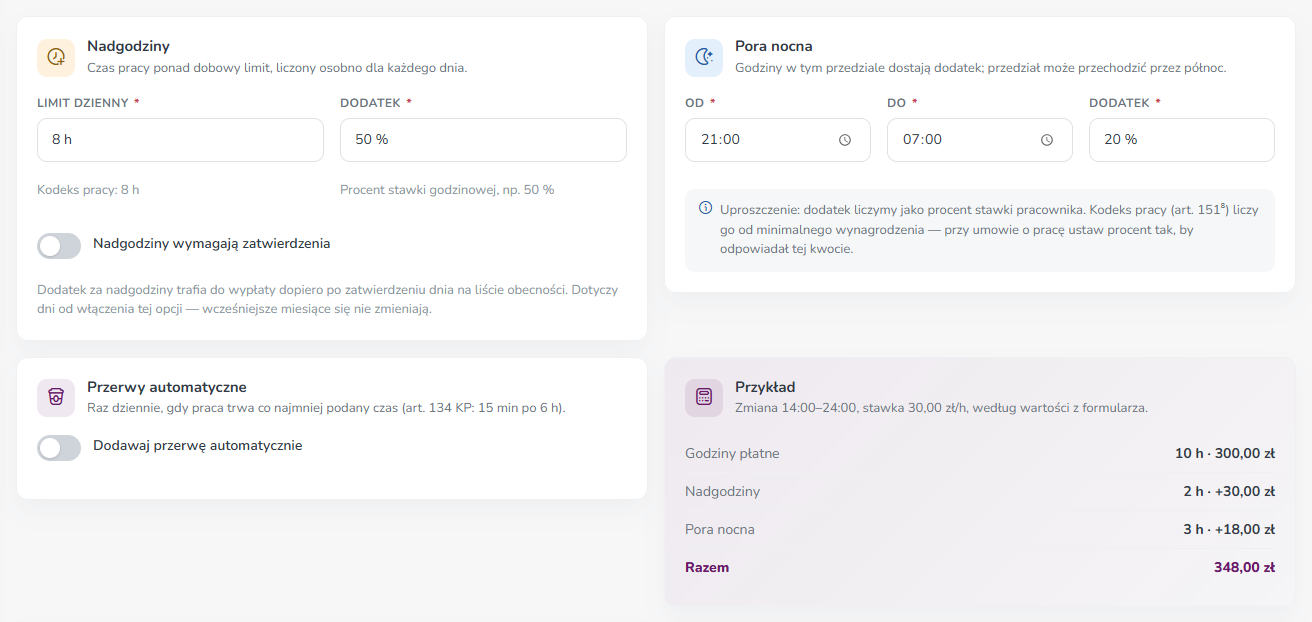
Task: Click the note starting Dodatek za nadgodziny trafia
Action: click(328, 299)
